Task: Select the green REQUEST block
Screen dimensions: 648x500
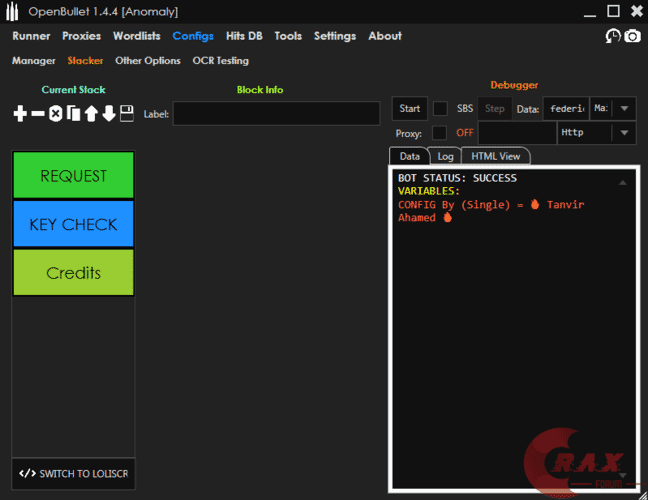Action: 74,175
